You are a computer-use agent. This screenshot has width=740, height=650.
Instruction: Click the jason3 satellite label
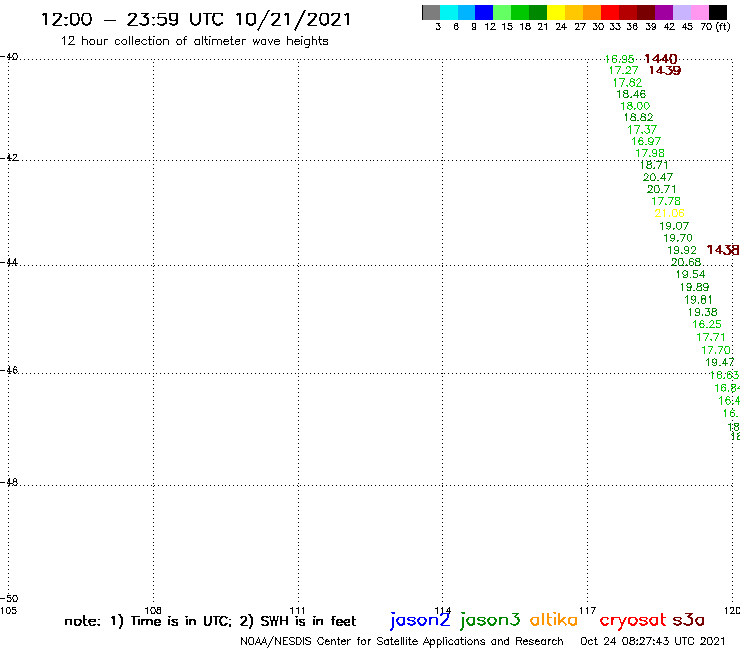pyautogui.click(x=490, y=620)
